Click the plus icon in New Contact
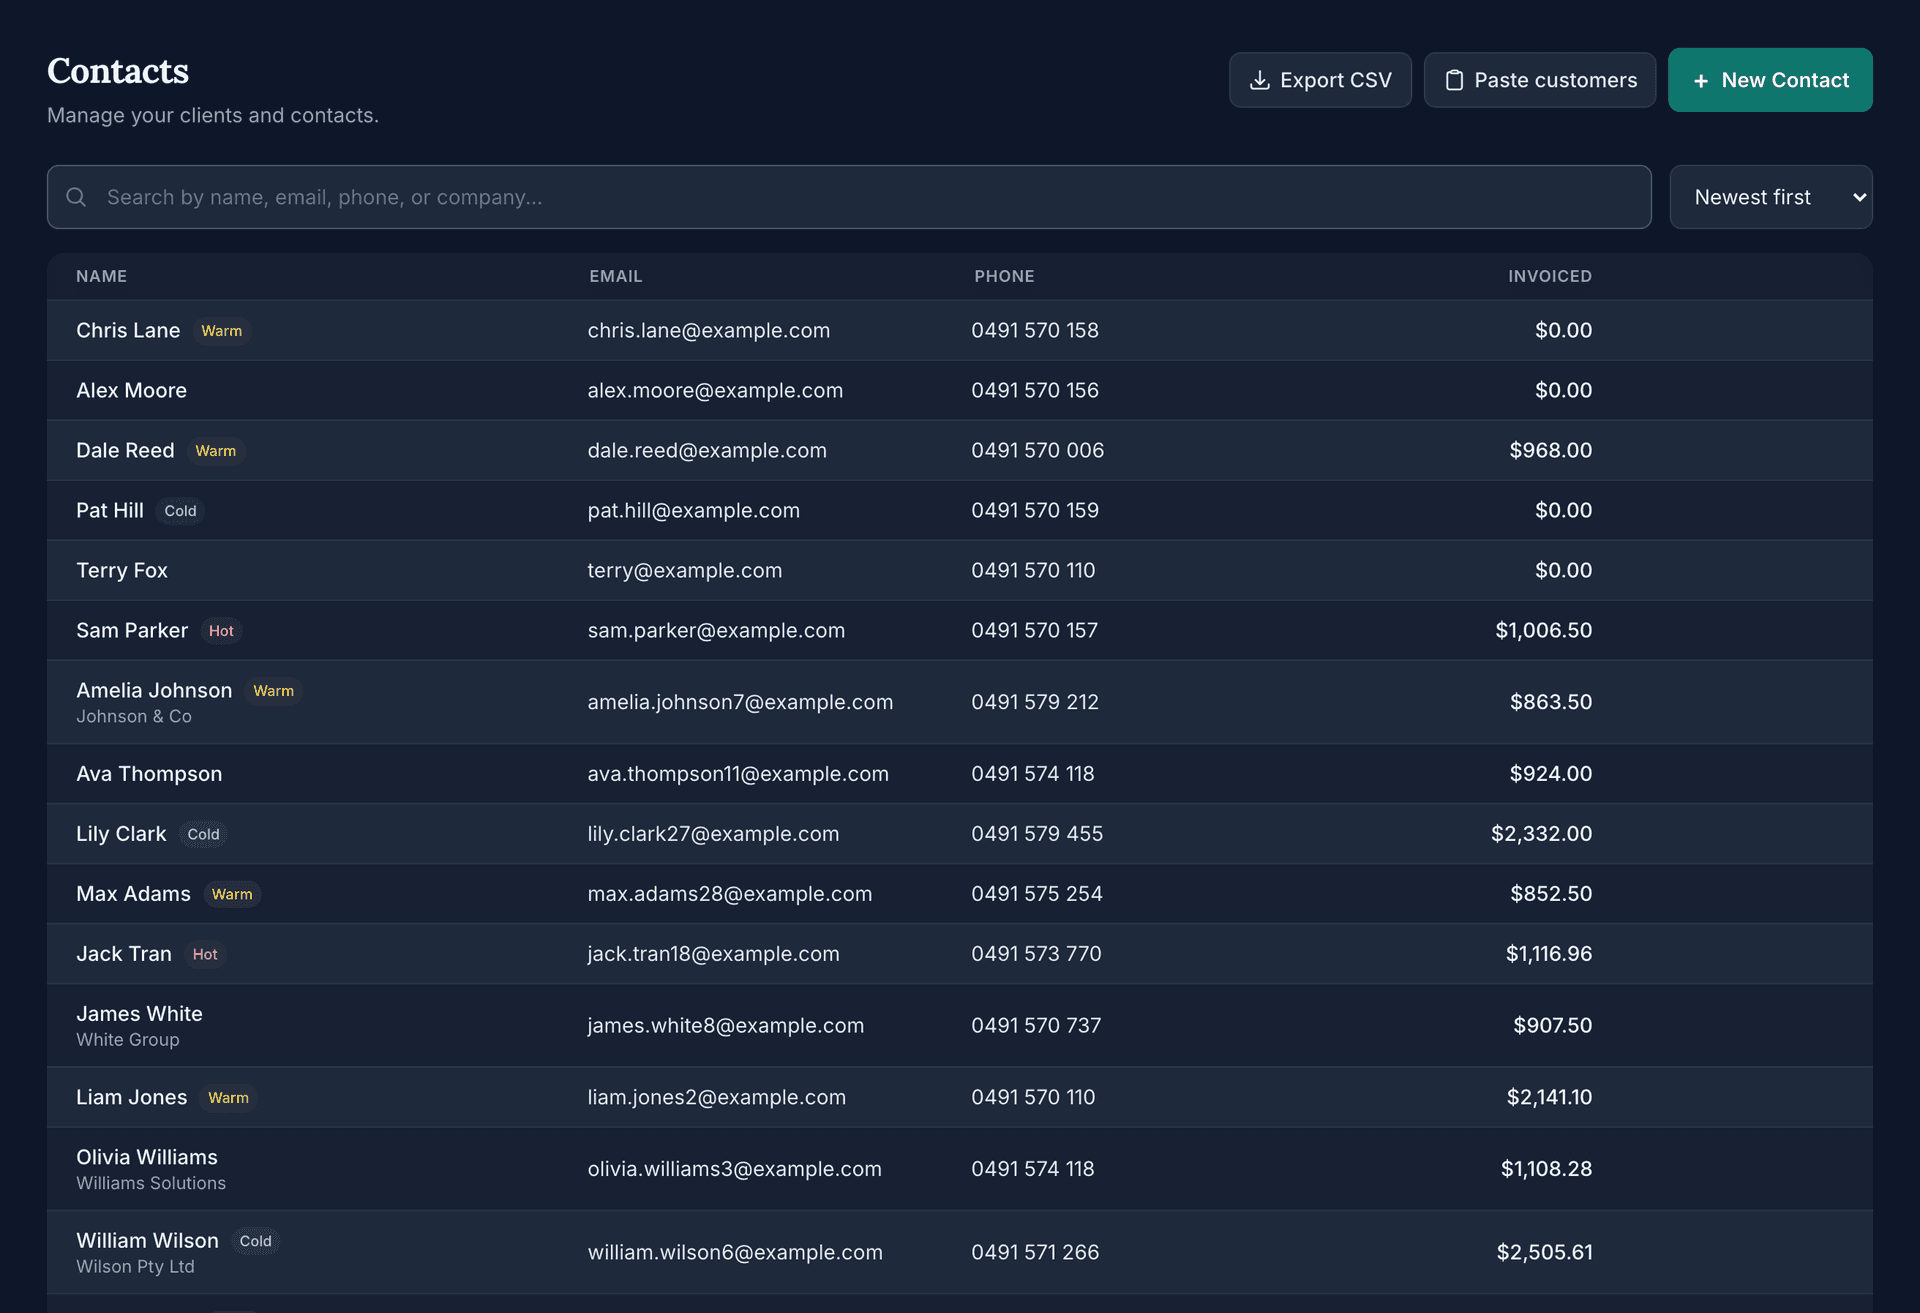The width and height of the screenshot is (1920, 1313). pyautogui.click(x=1701, y=80)
